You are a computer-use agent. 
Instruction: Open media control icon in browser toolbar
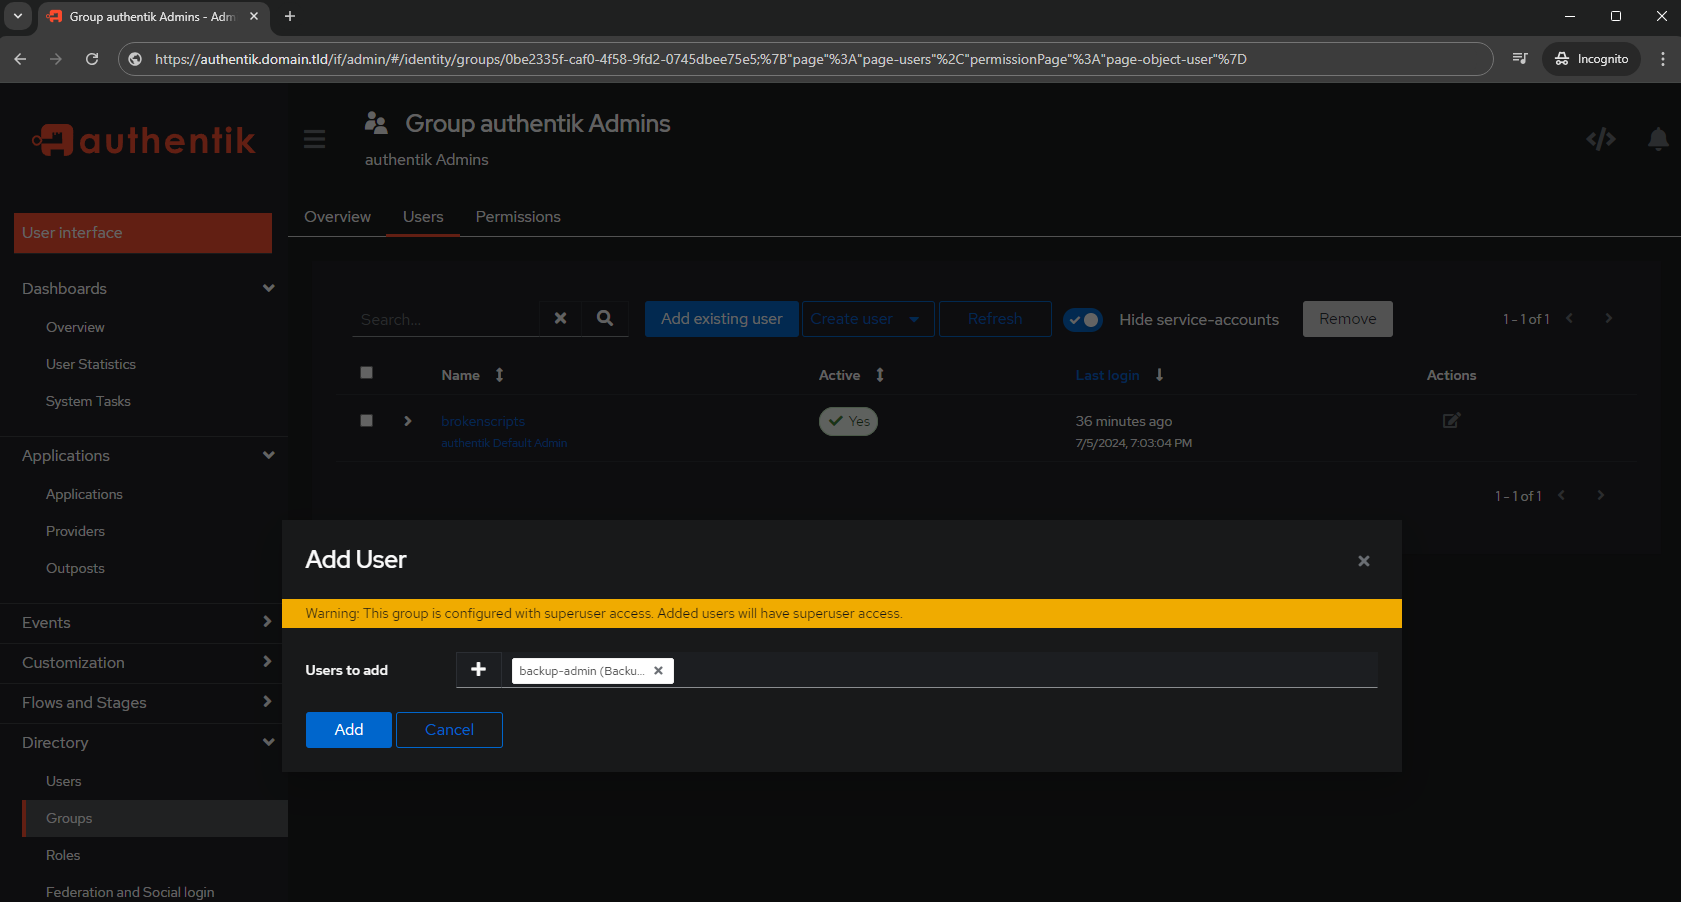tap(1520, 59)
